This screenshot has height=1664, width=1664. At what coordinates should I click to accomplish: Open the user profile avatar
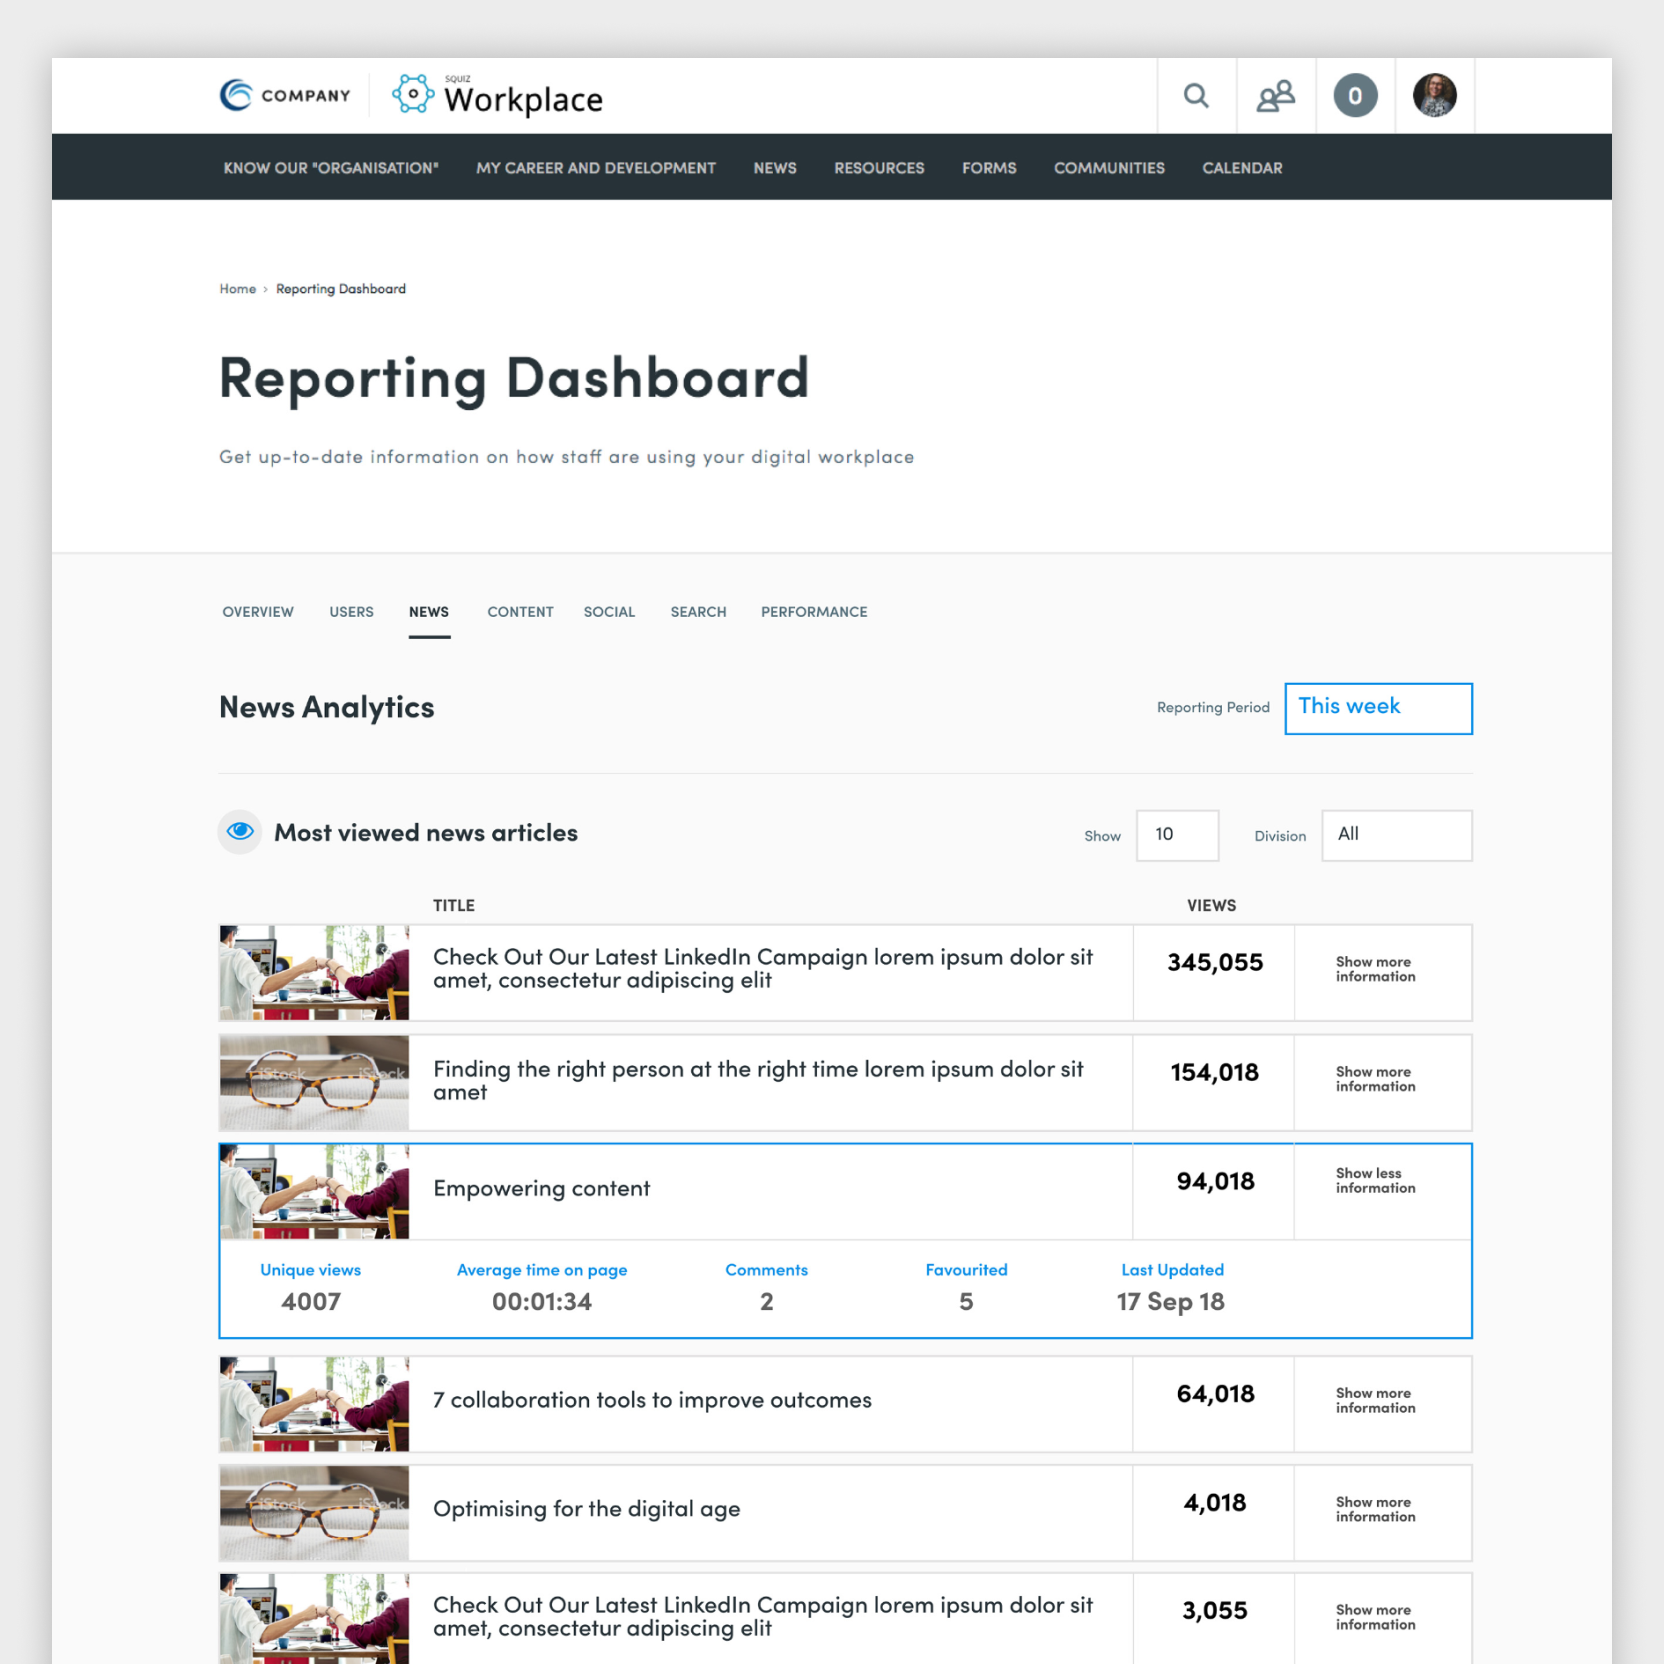(1434, 96)
